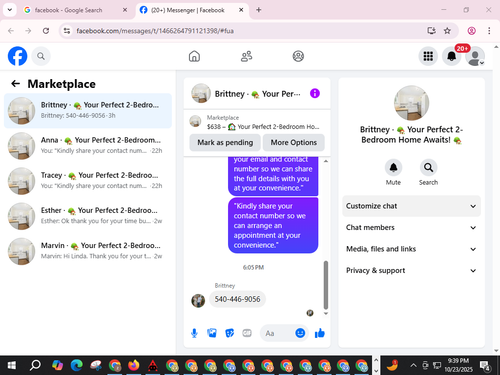Click Brittney's sender avatar beside the phone number
The width and height of the screenshot is (500, 375).
198,301
